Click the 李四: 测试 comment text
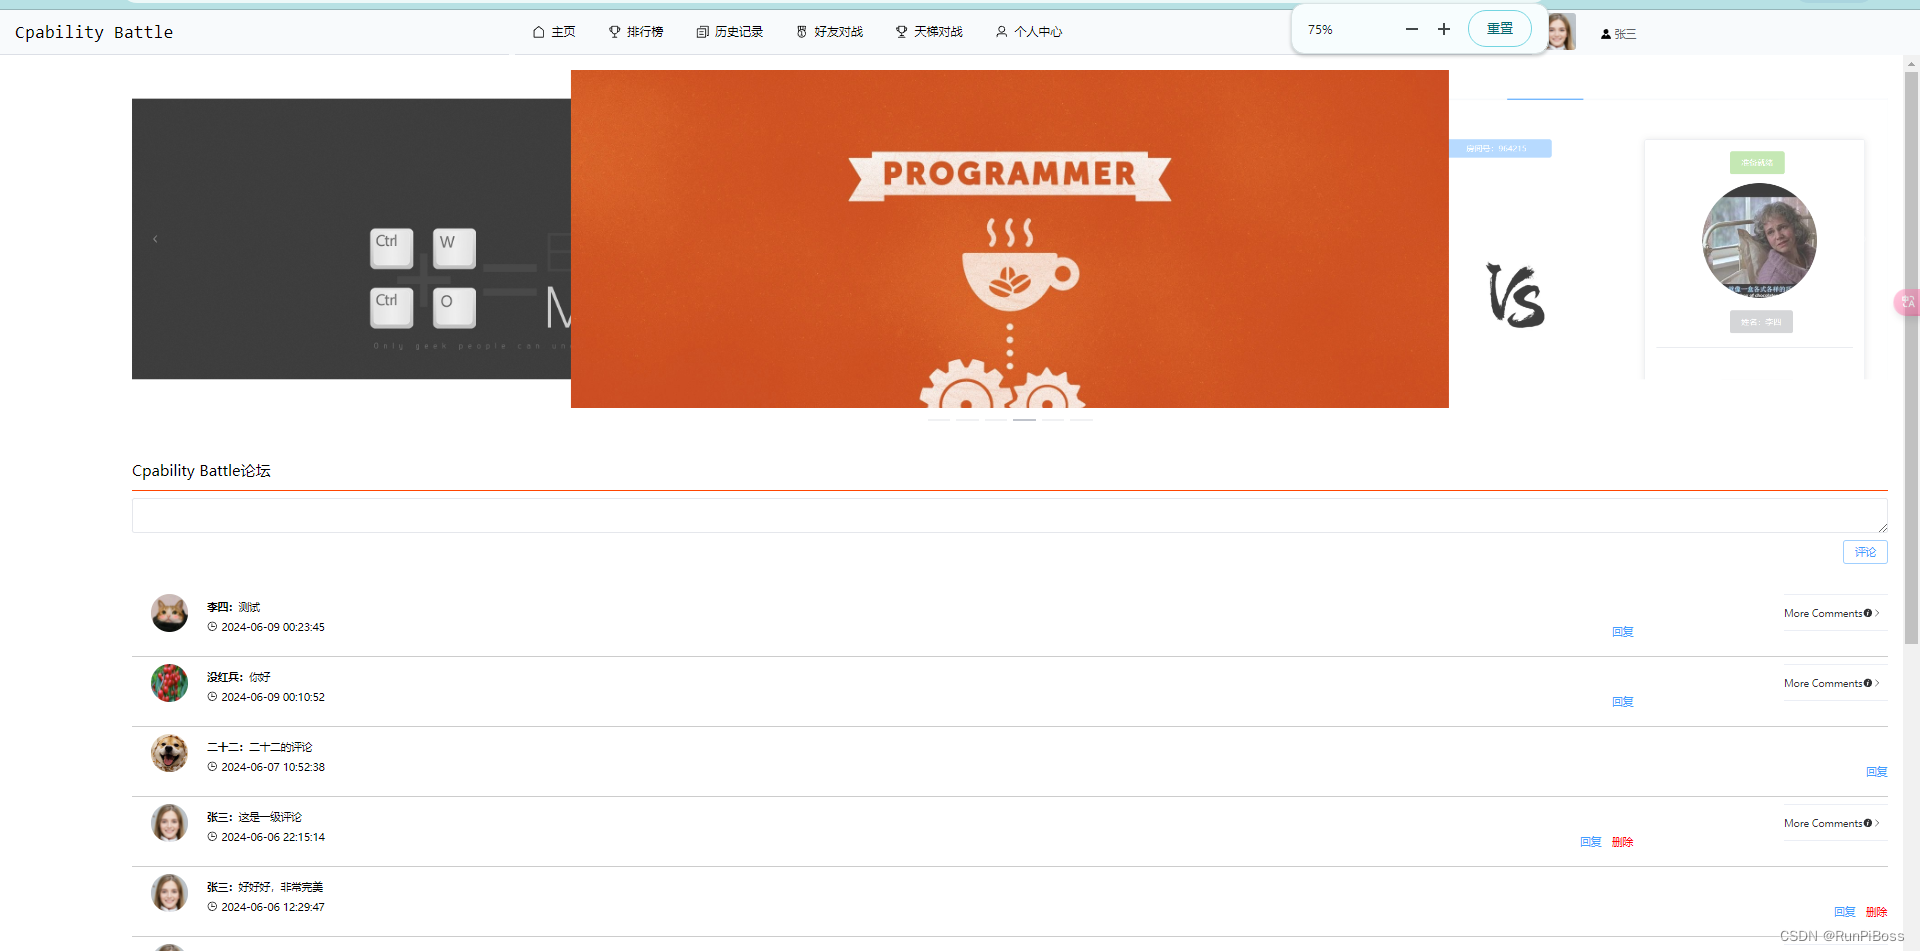Image resolution: width=1920 pixels, height=951 pixels. 233,607
